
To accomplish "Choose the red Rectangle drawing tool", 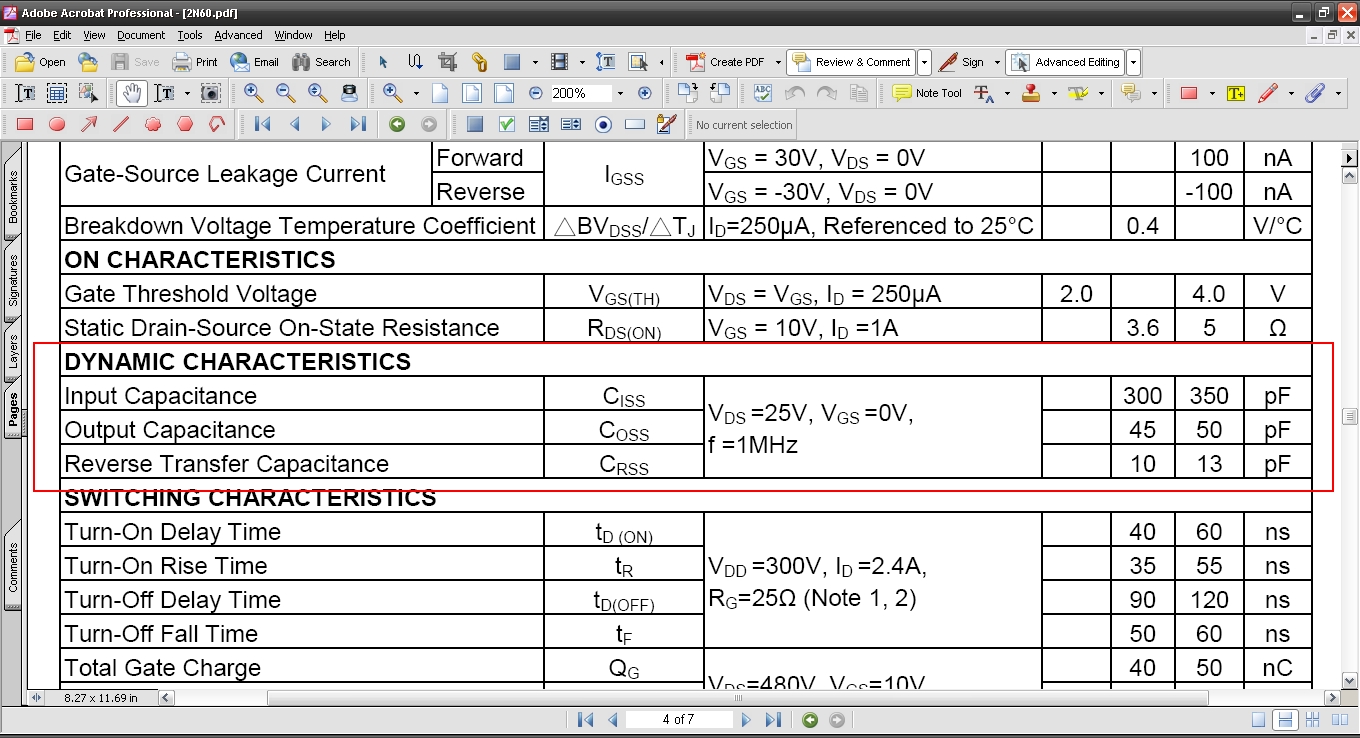I will (x=25, y=125).
